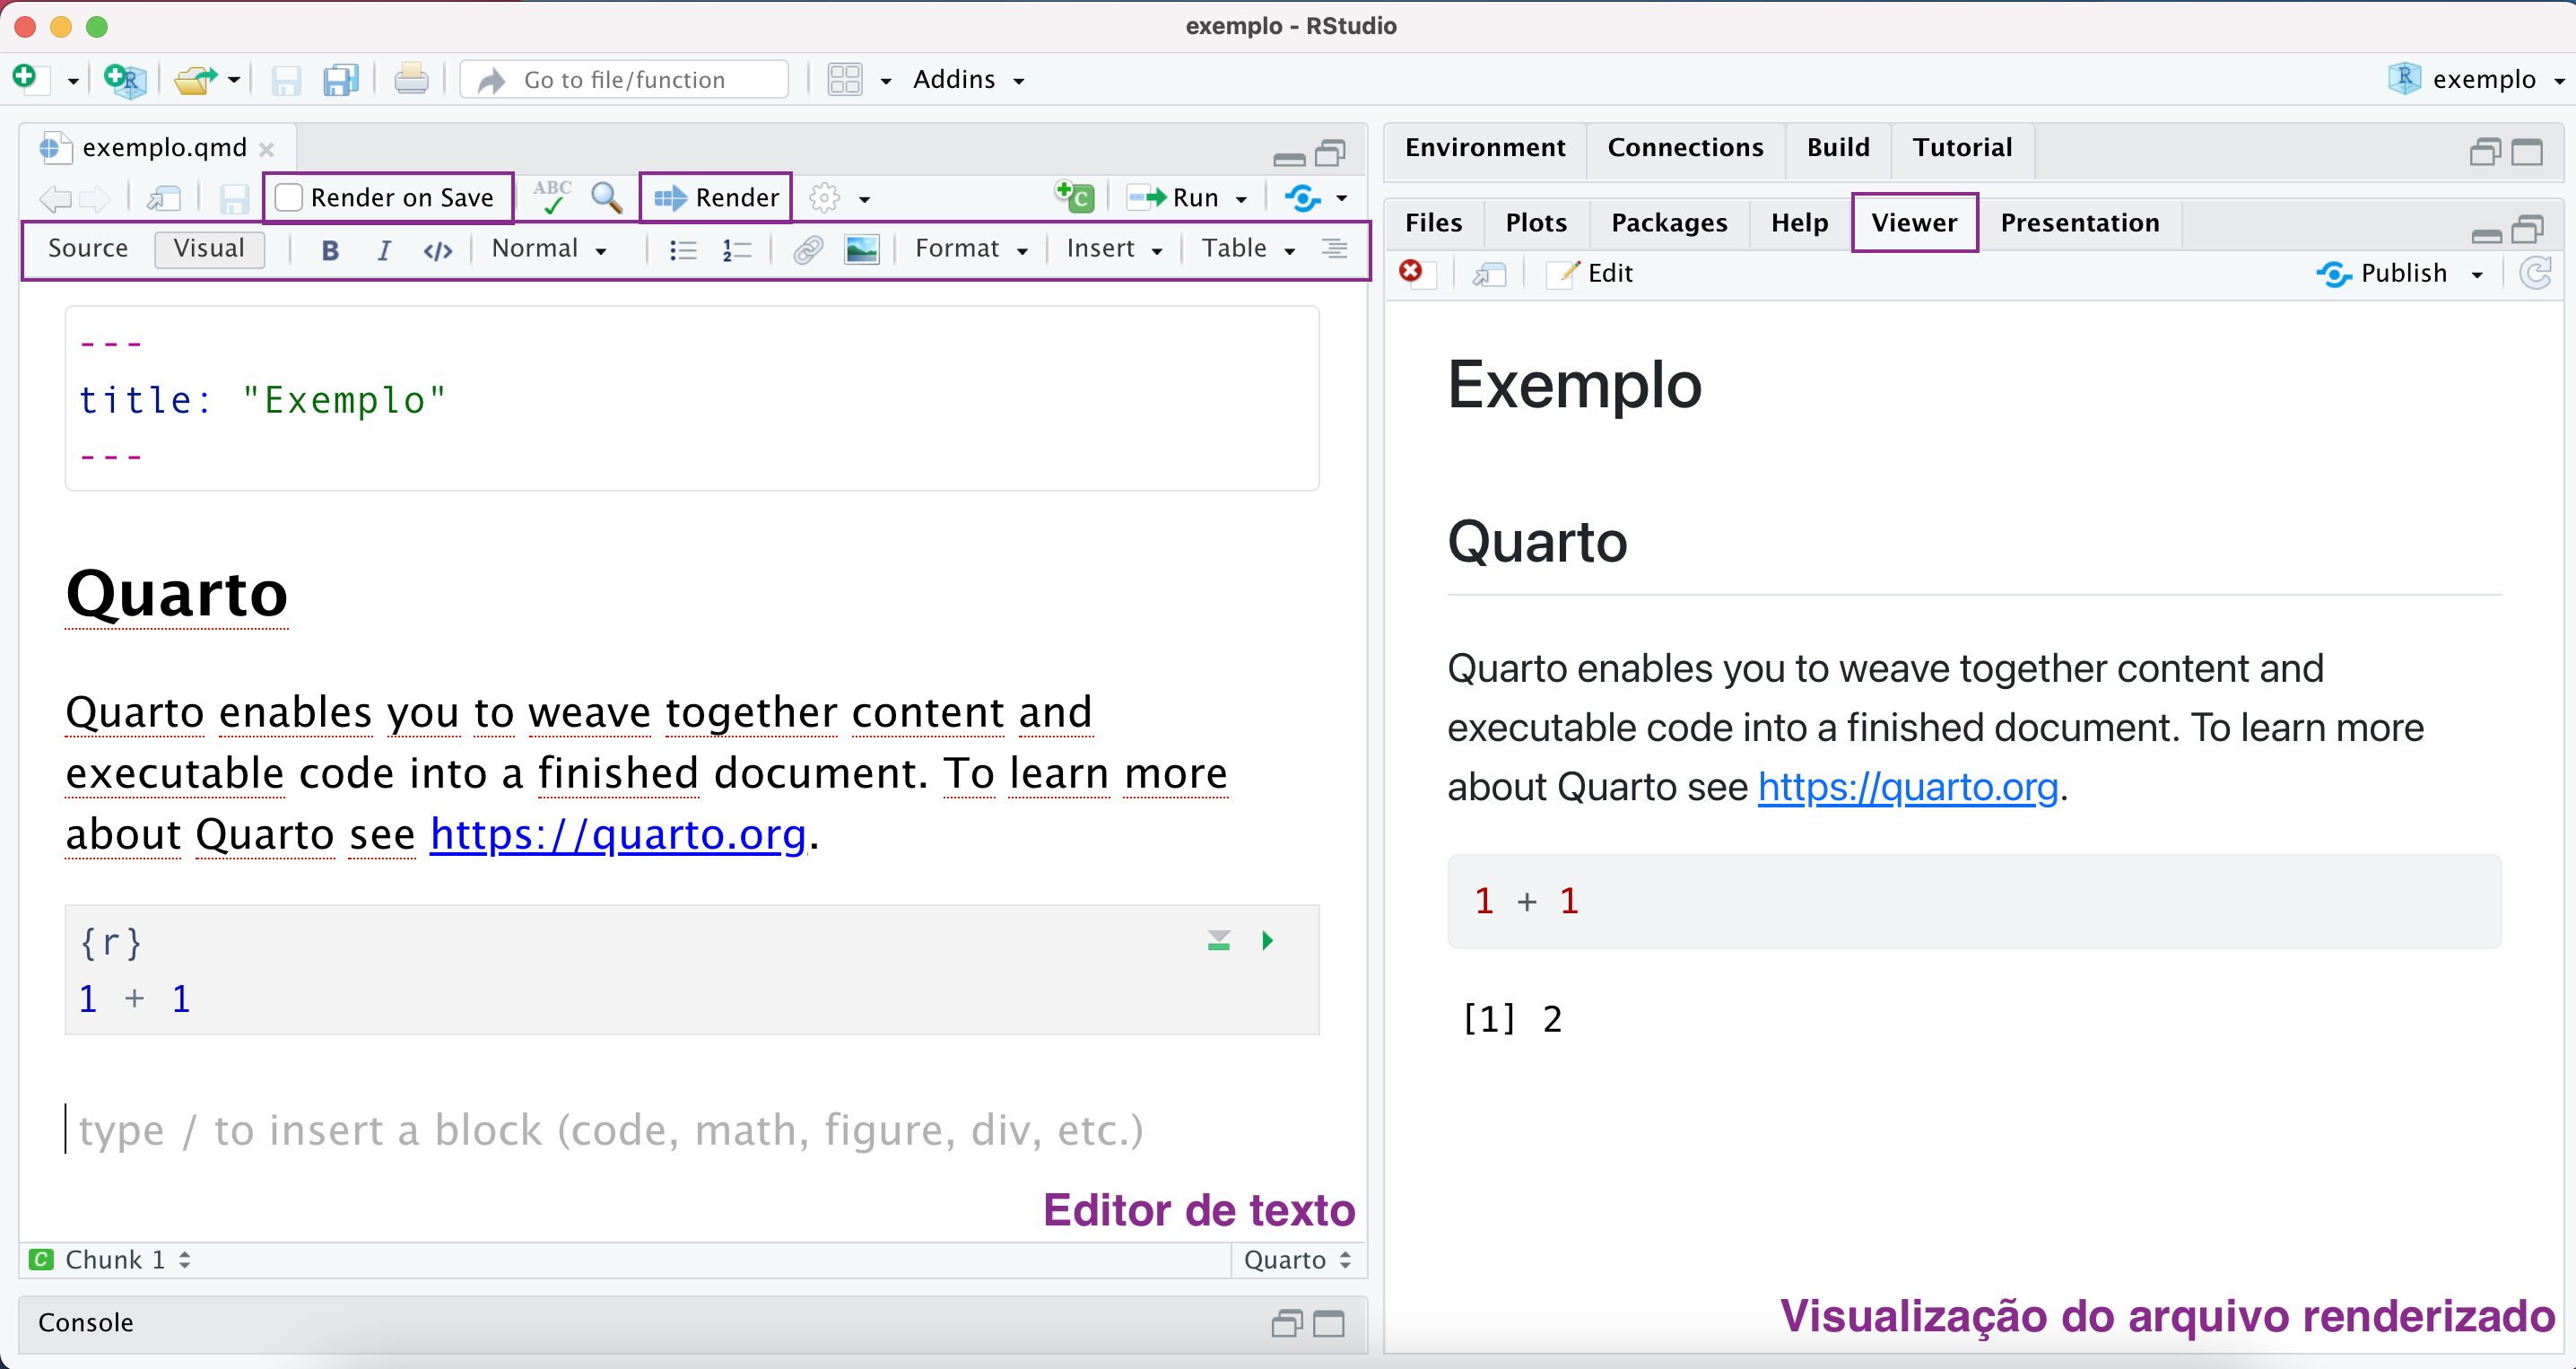The height and width of the screenshot is (1369, 2576).
Task: Open the Environment tab
Action: 1485,147
